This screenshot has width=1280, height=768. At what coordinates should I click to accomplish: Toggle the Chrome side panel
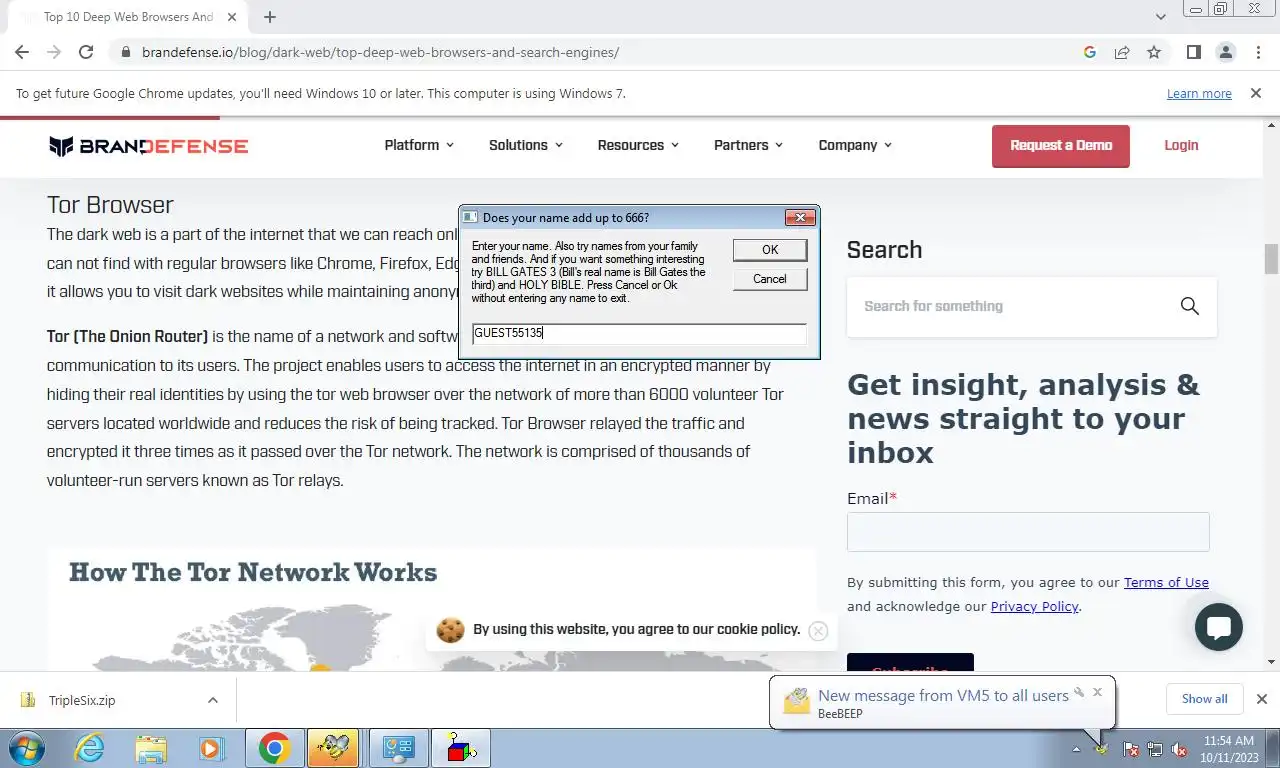(1194, 52)
